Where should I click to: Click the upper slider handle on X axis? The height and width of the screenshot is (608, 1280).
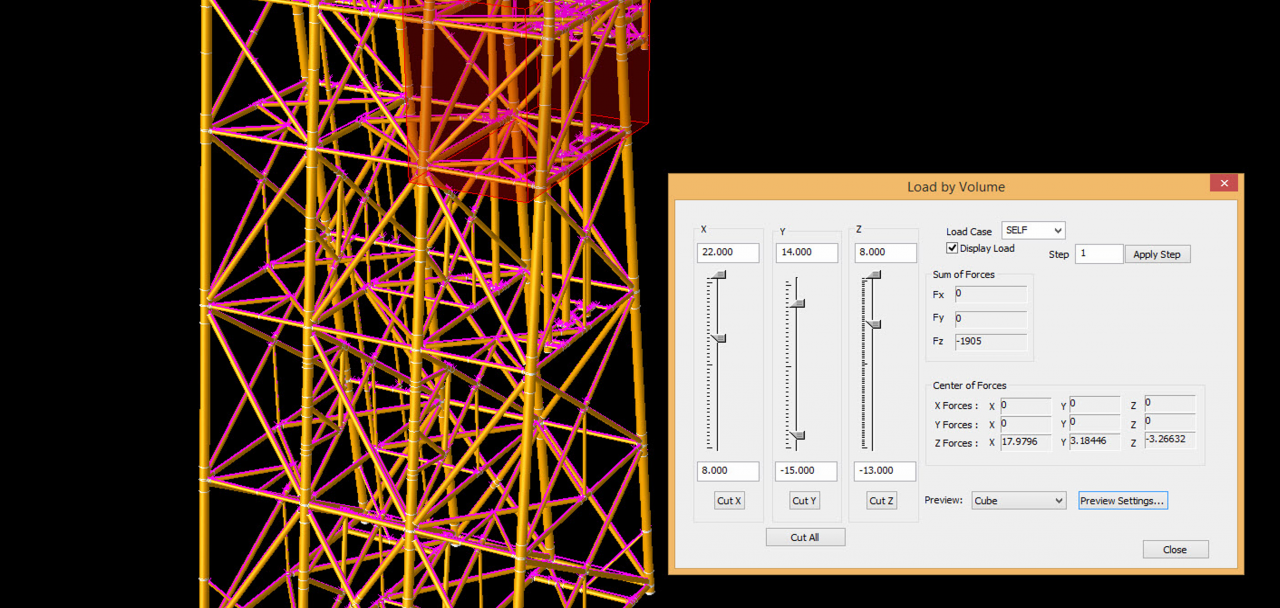coord(719,275)
